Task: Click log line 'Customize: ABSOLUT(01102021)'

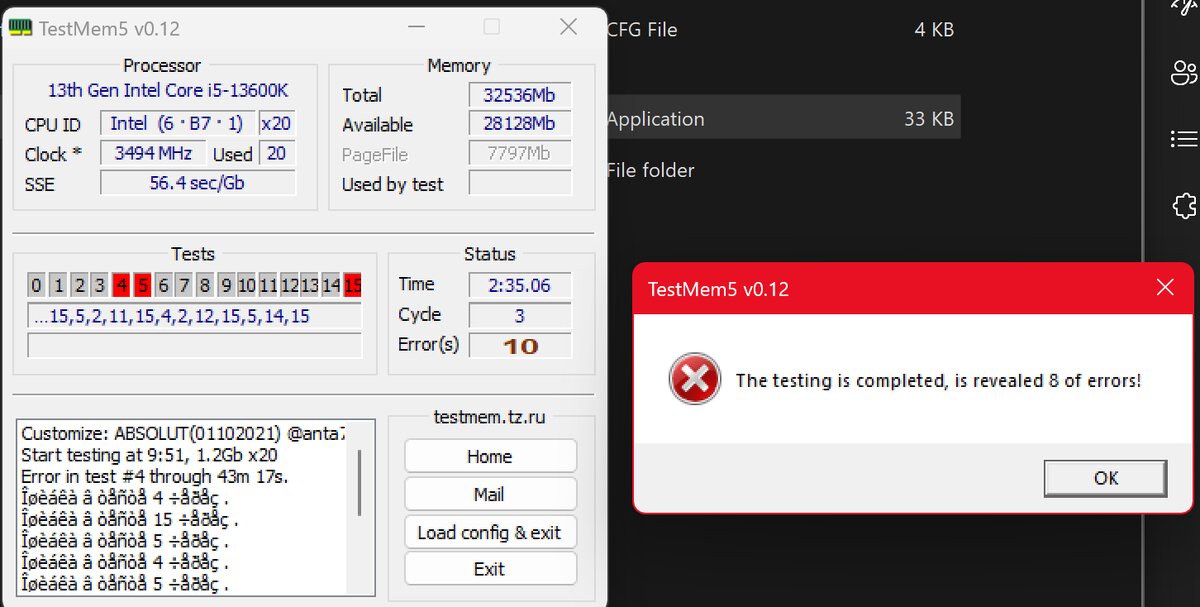Action: (184, 434)
